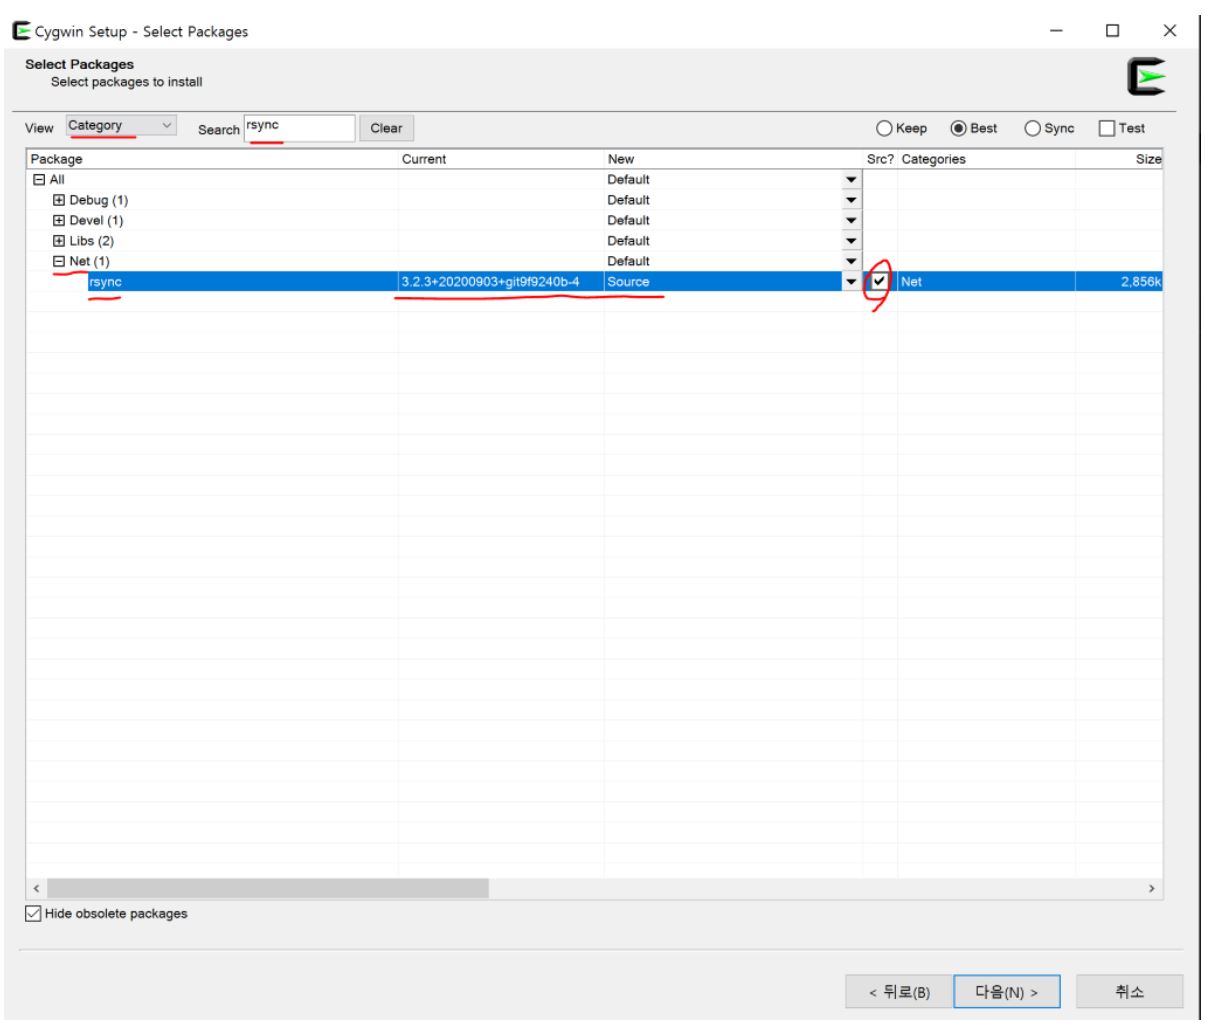The image size is (1205, 1035).
Task: Click the Categories column header
Action: (x=986, y=159)
